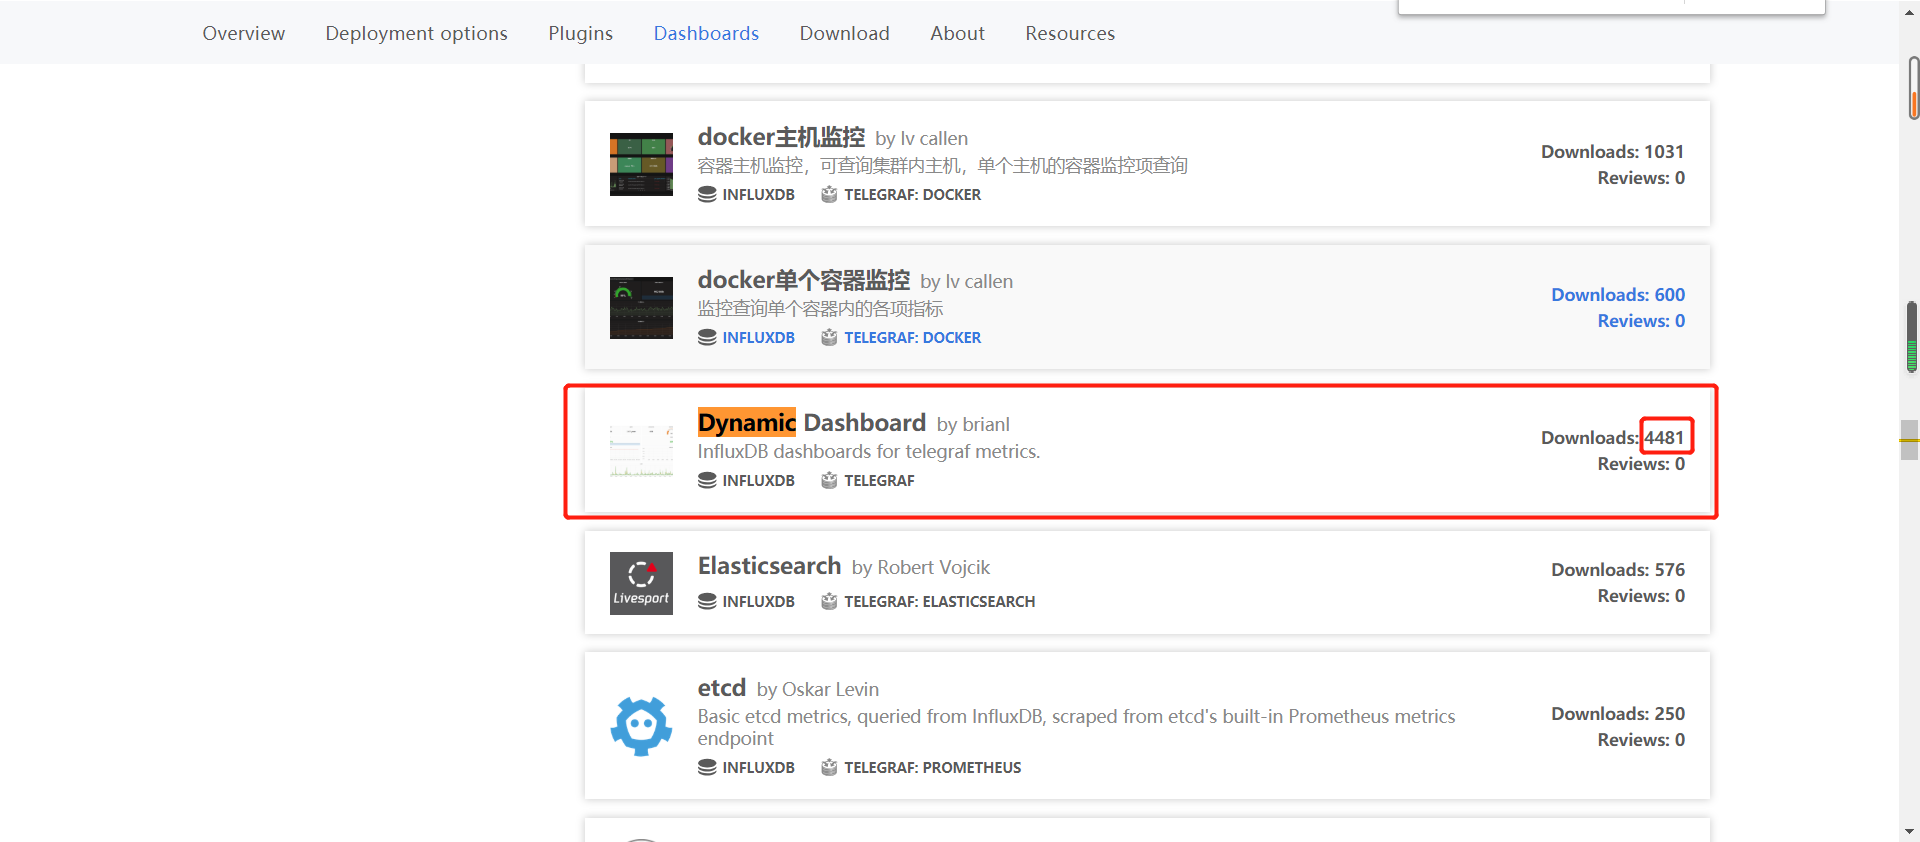Click TELEGRAF: DOCKER label in docker主机监控 row
The height and width of the screenshot is (842, 1920).
pyautogui.click(x=912, y=195)
